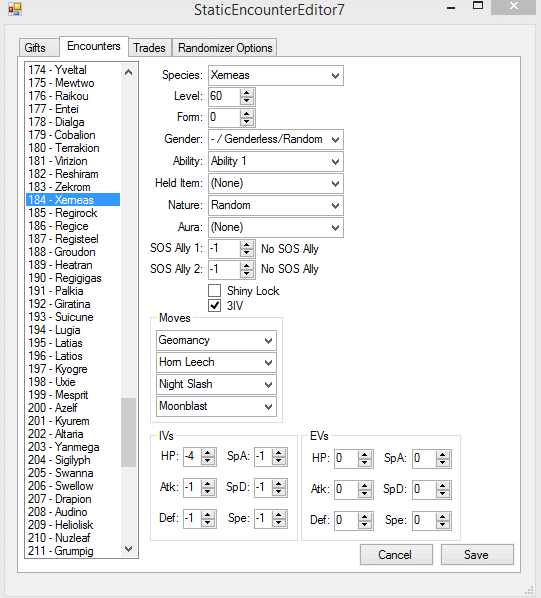
Task: Select 204 - Sigilyph entry
Action: 73,460
